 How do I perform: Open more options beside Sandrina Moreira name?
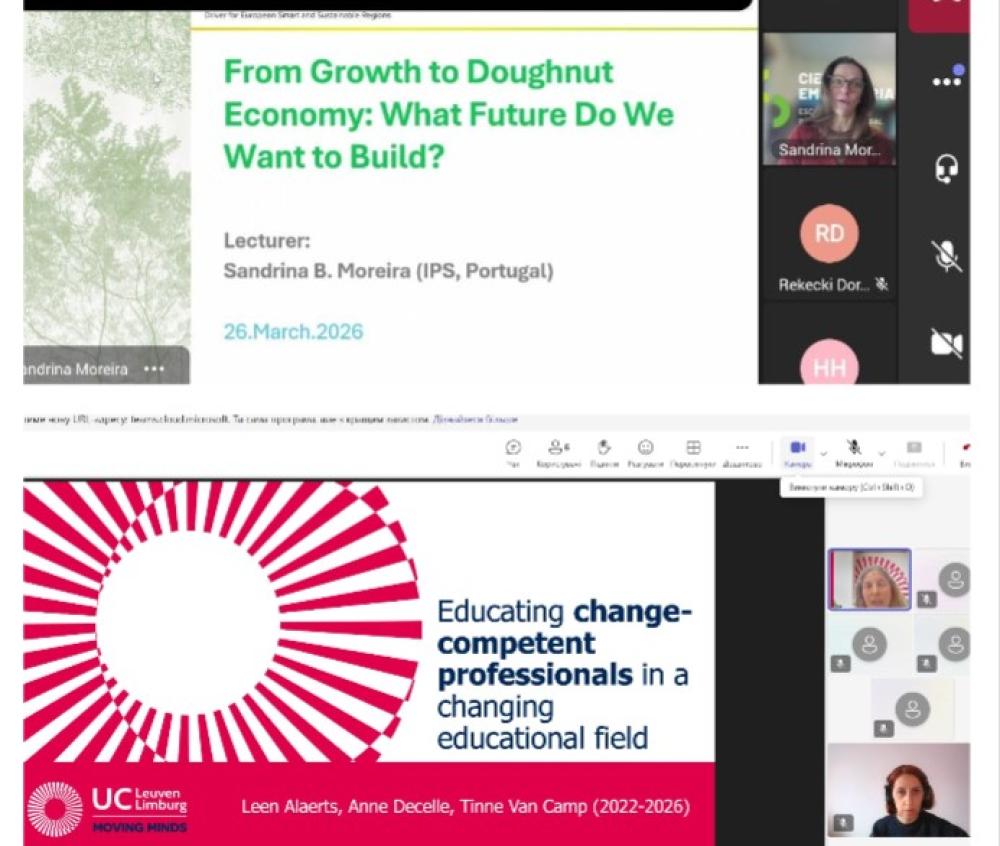click(x=154, y=369)
